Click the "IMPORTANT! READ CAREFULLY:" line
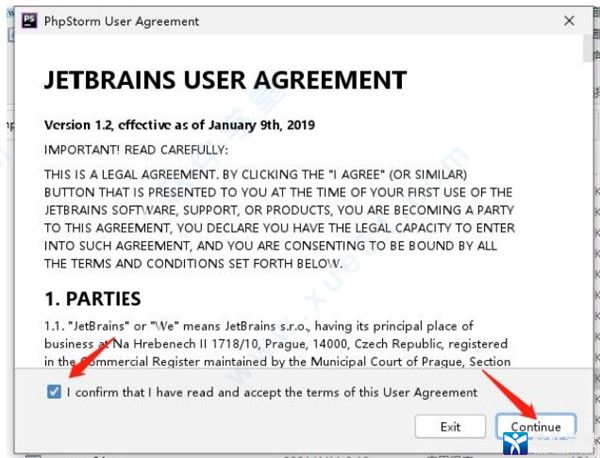Viewport: 600px width, 458px height. pos(136,150)
